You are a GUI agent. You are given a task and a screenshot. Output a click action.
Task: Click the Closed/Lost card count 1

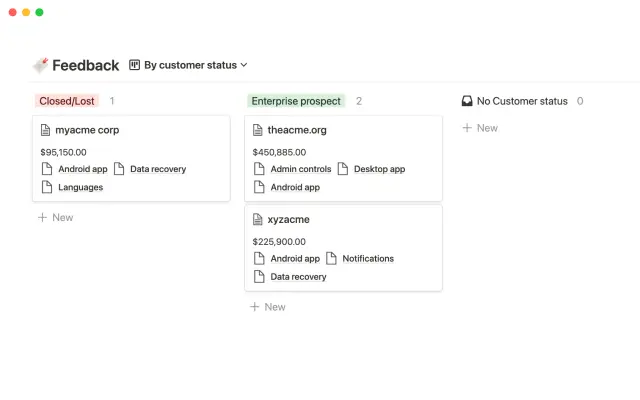(112, 101)
